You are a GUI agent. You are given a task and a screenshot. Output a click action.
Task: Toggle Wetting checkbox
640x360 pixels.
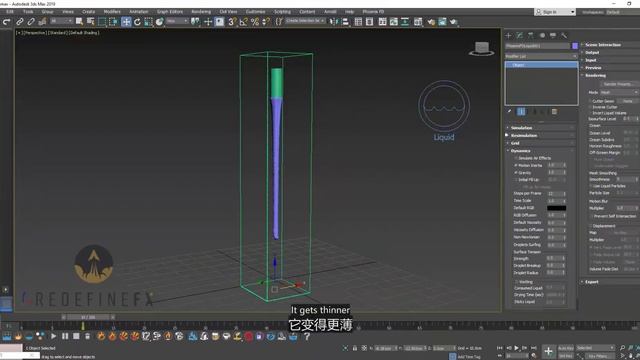516,282
